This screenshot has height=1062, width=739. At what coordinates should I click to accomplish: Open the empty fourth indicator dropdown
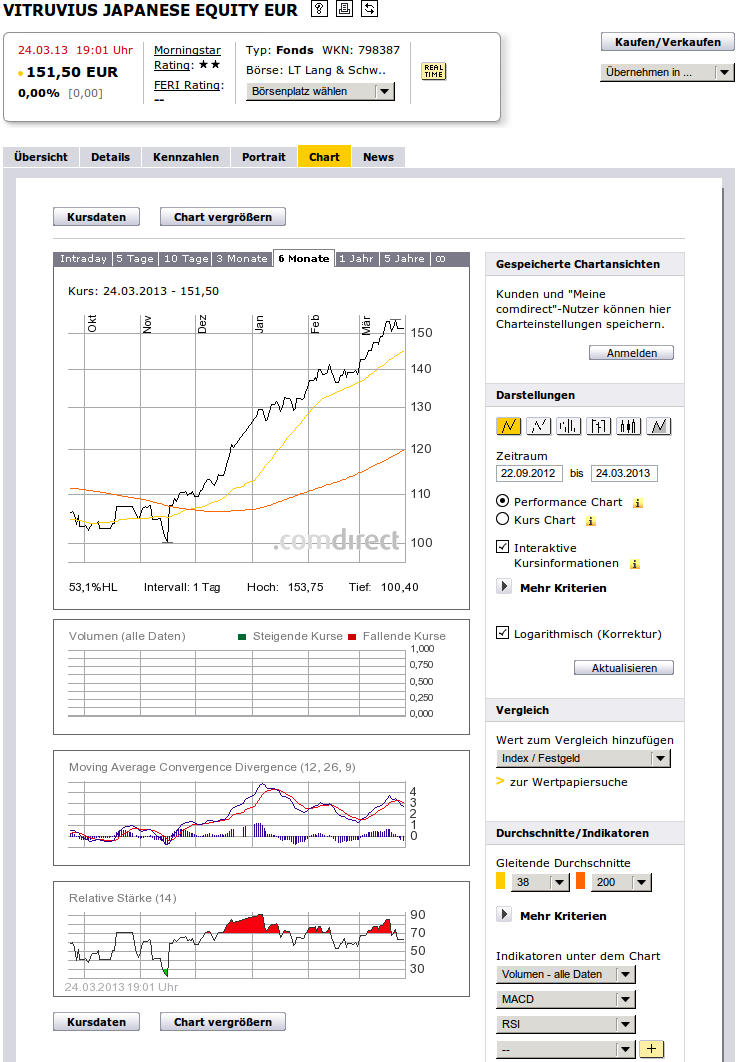click(566, 1049)
